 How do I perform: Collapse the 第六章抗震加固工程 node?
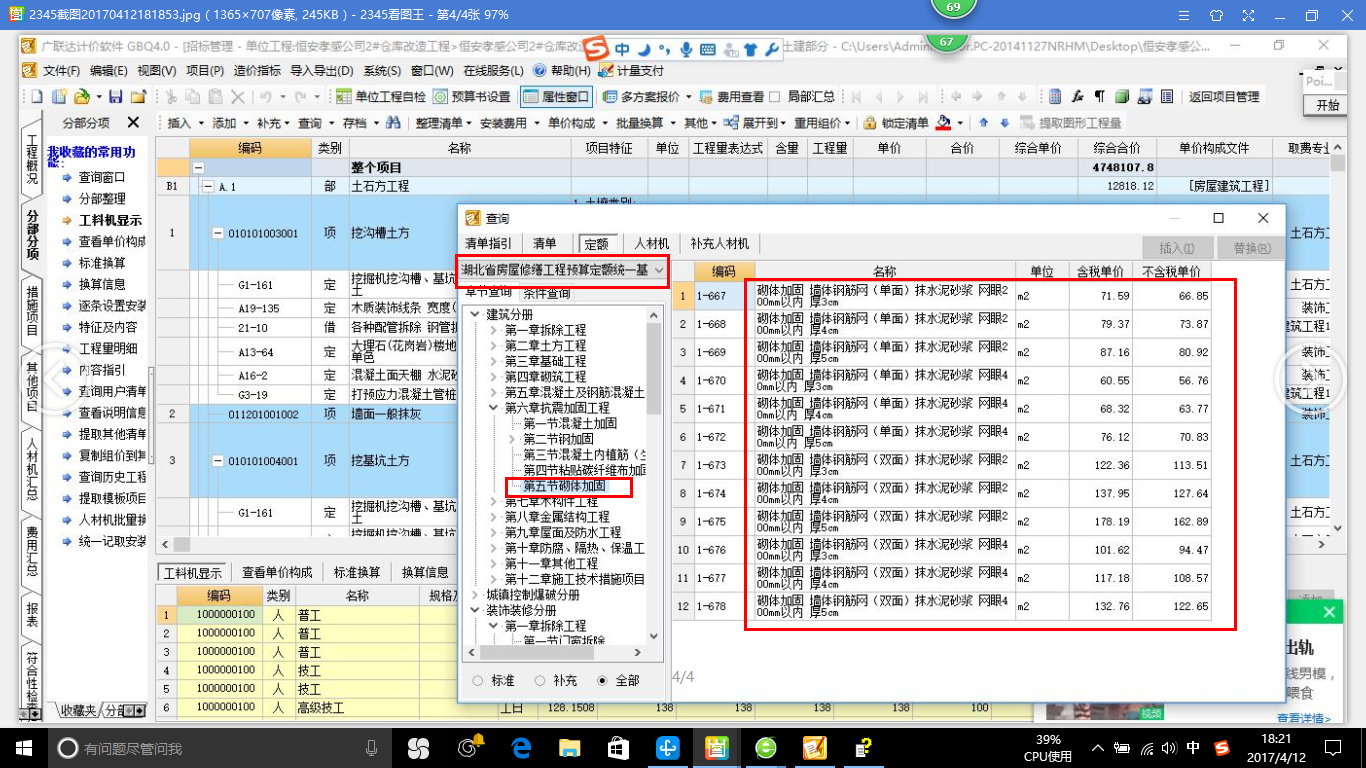click(494, 408)
